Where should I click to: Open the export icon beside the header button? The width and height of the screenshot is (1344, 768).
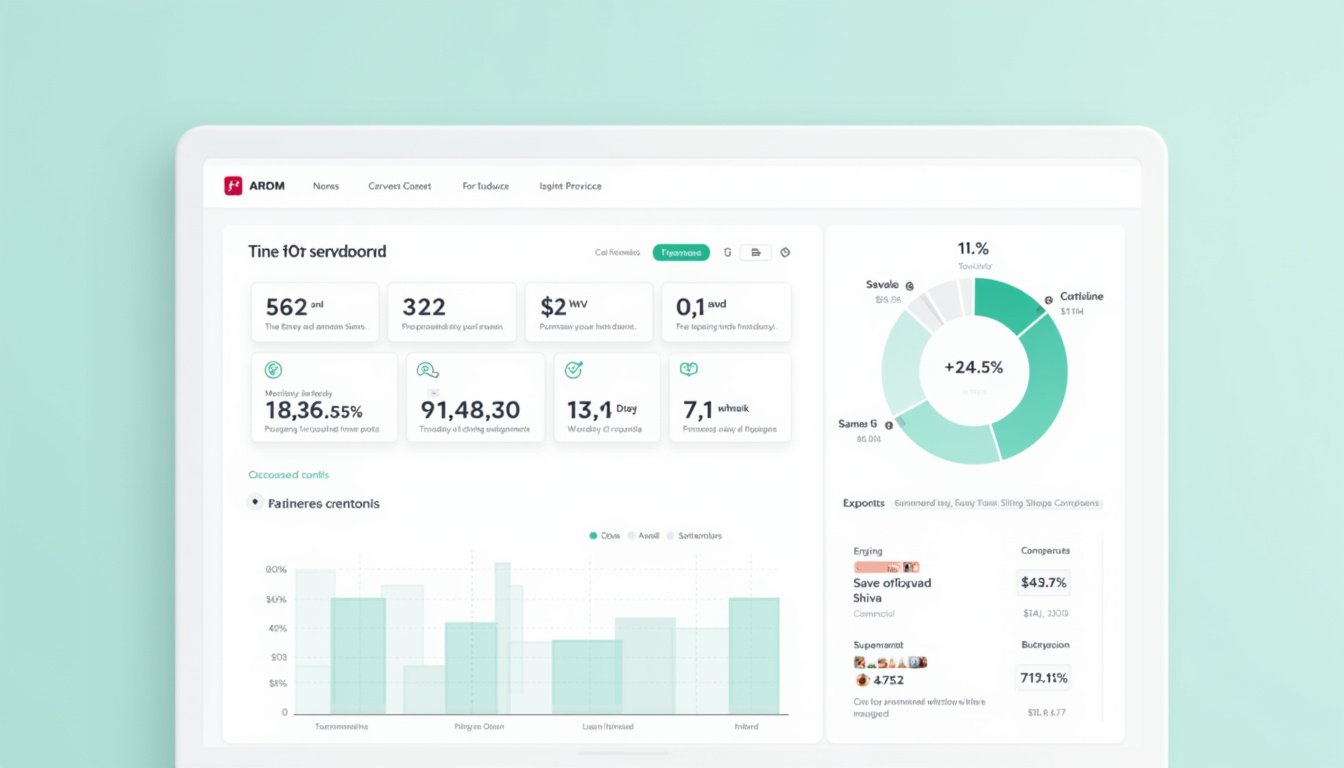[x=755, y=252]
